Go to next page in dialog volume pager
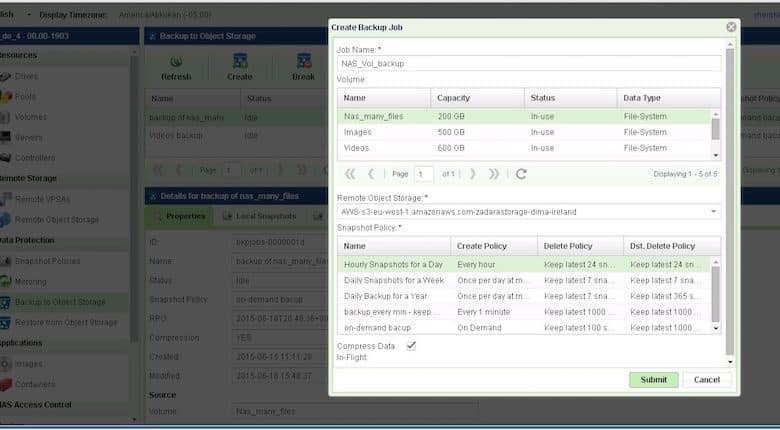Screen dimensions: 780x430 473,174
